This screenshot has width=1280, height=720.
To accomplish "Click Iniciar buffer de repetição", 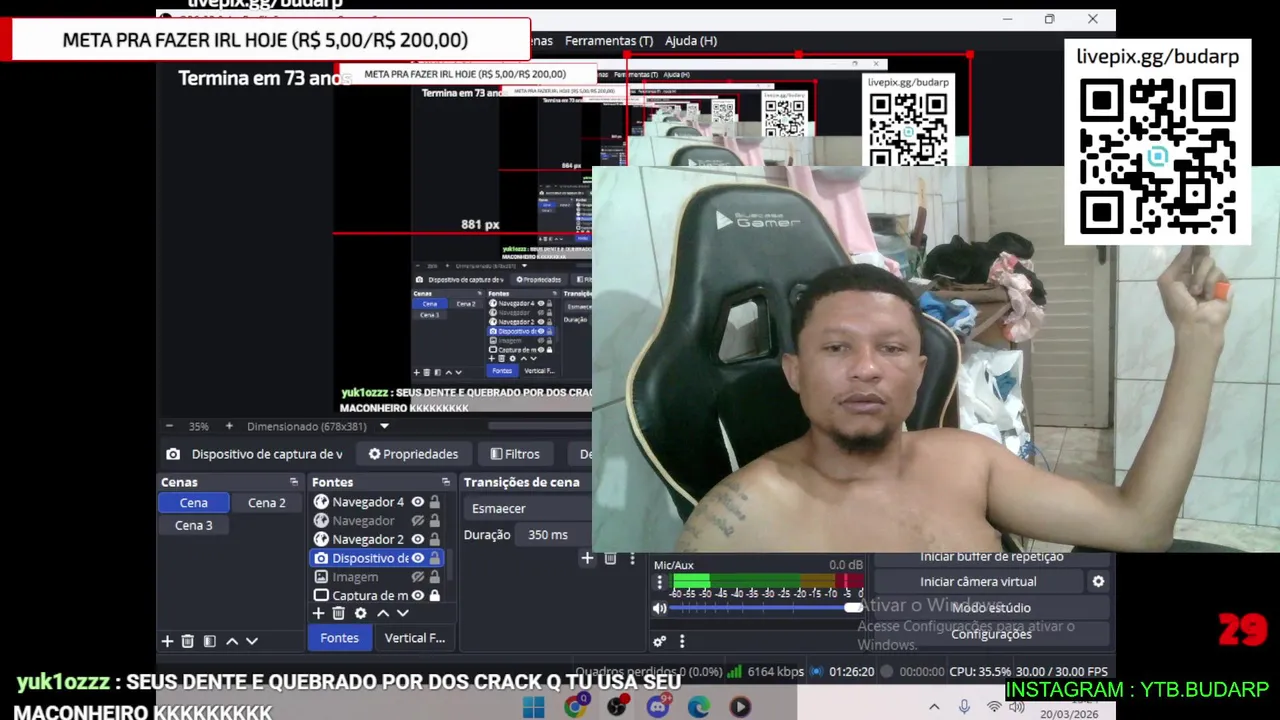I will pos(992,557).
